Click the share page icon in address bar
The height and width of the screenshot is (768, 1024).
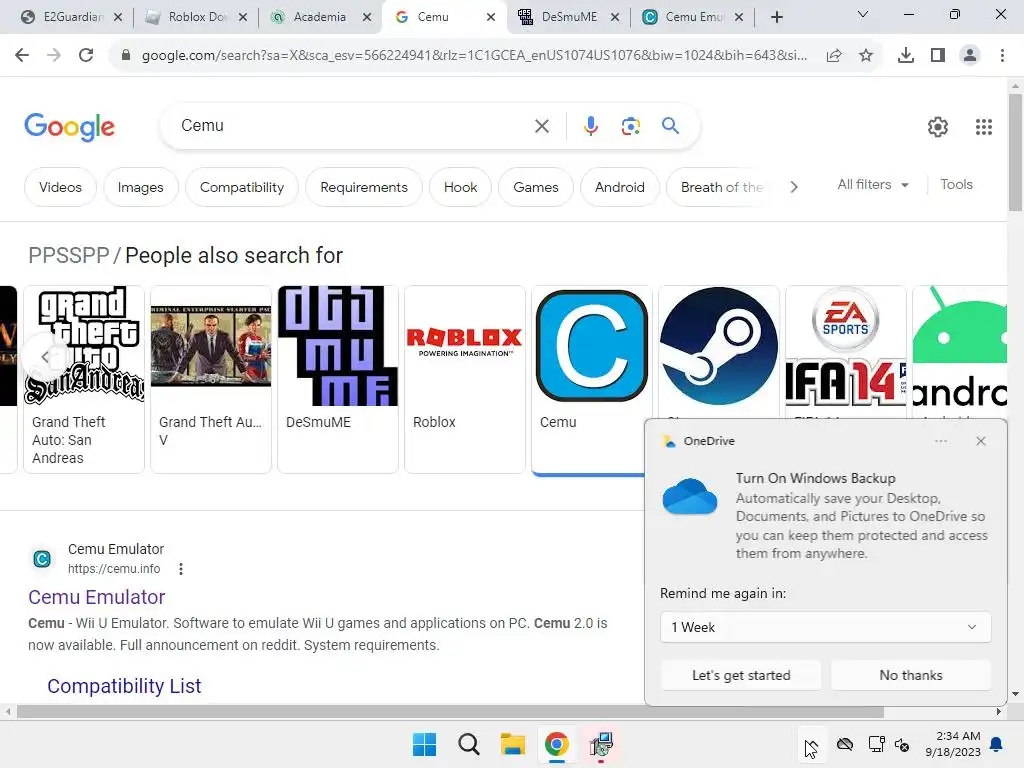tap(834, 56)
